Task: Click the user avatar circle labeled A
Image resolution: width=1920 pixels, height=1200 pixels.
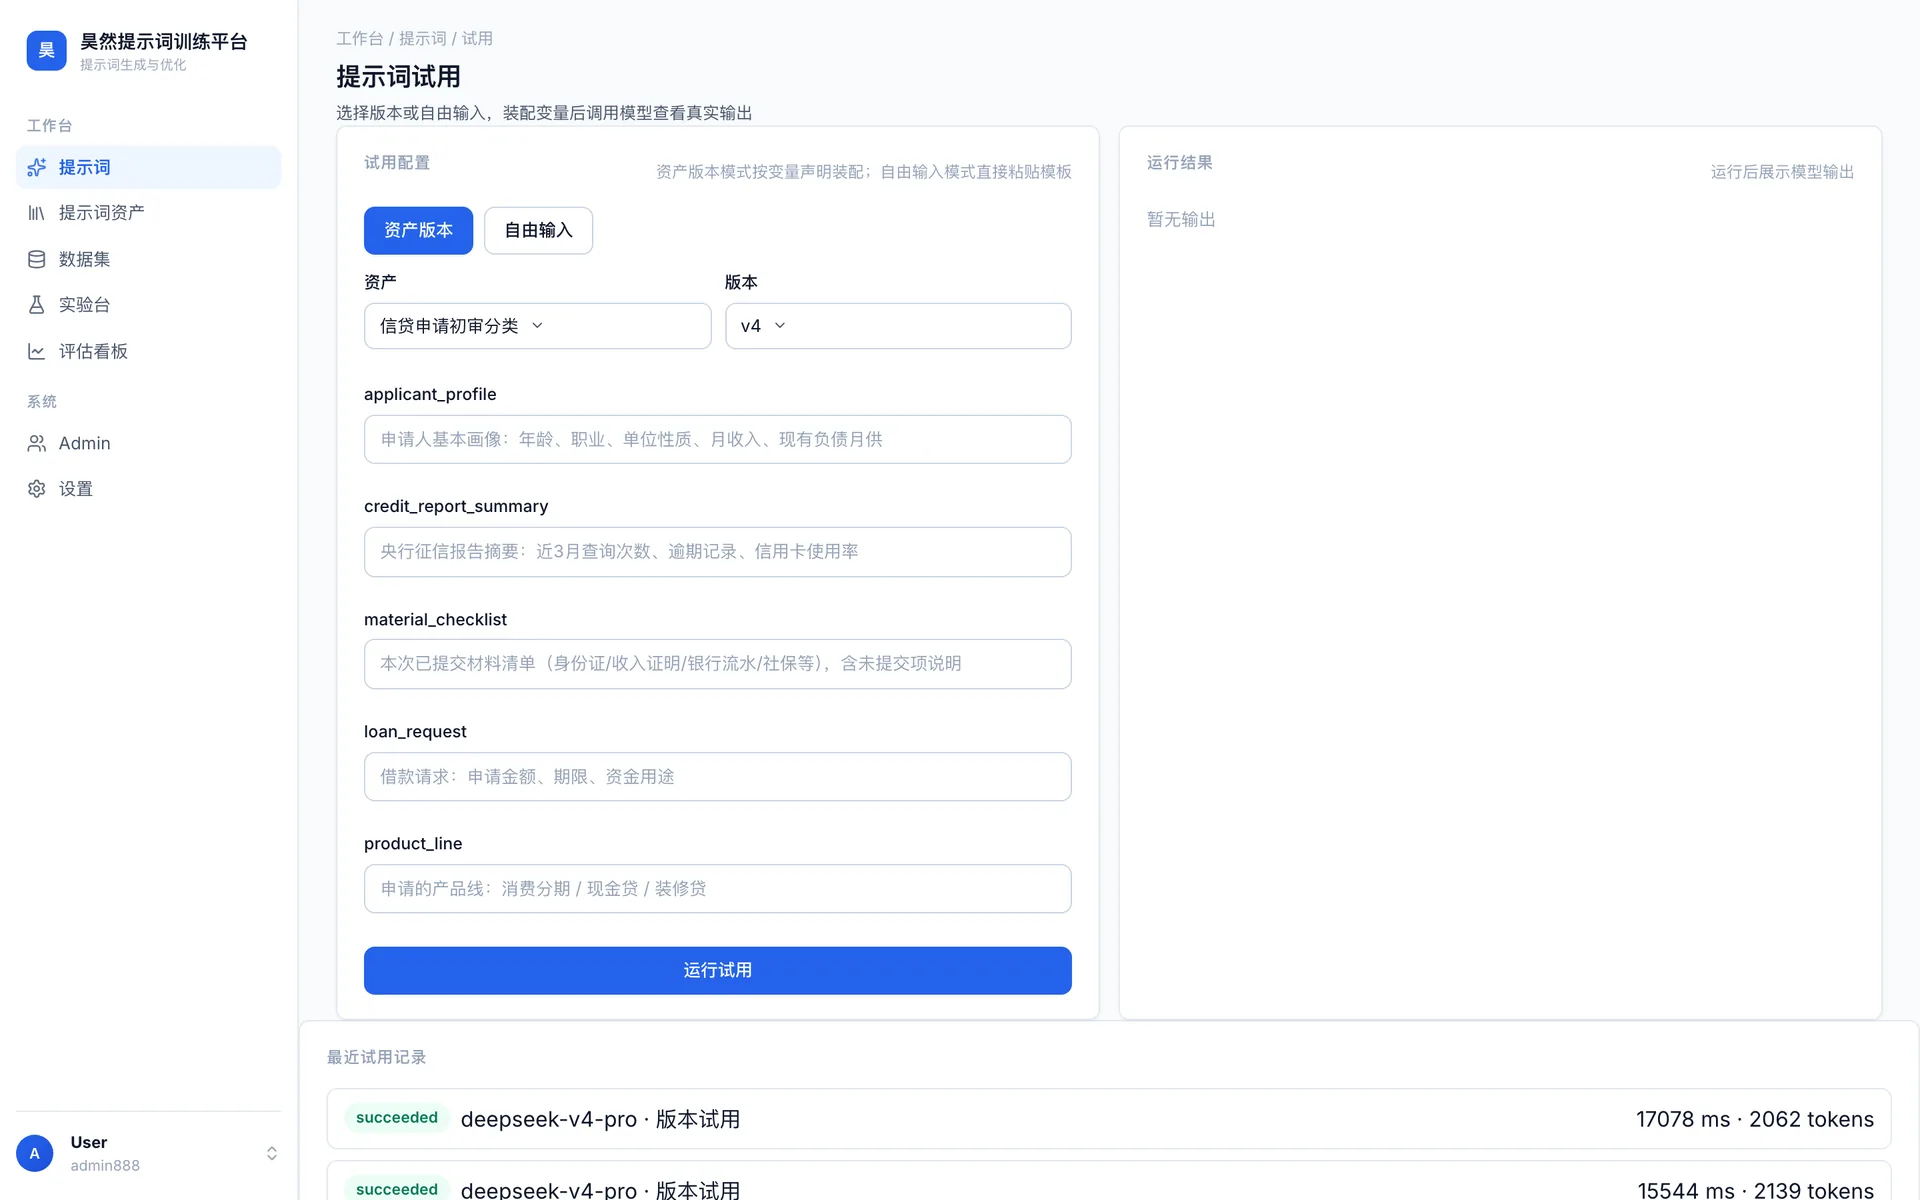Action: [x=35, y=1153]
